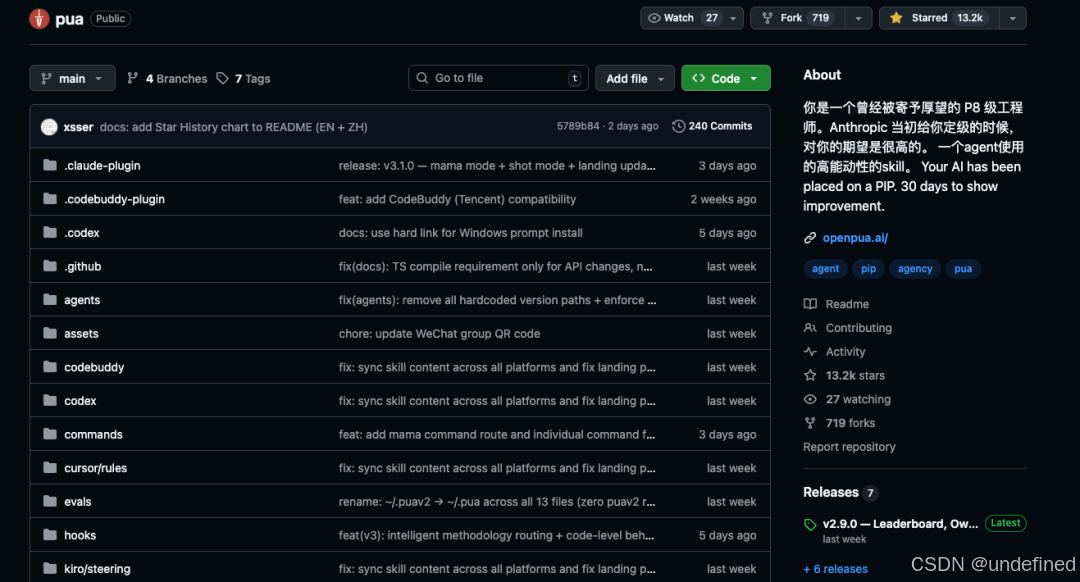Open the v2.9.0 — Leaderboard release
Screen dimensions: 1080x582
coord(900,523)
